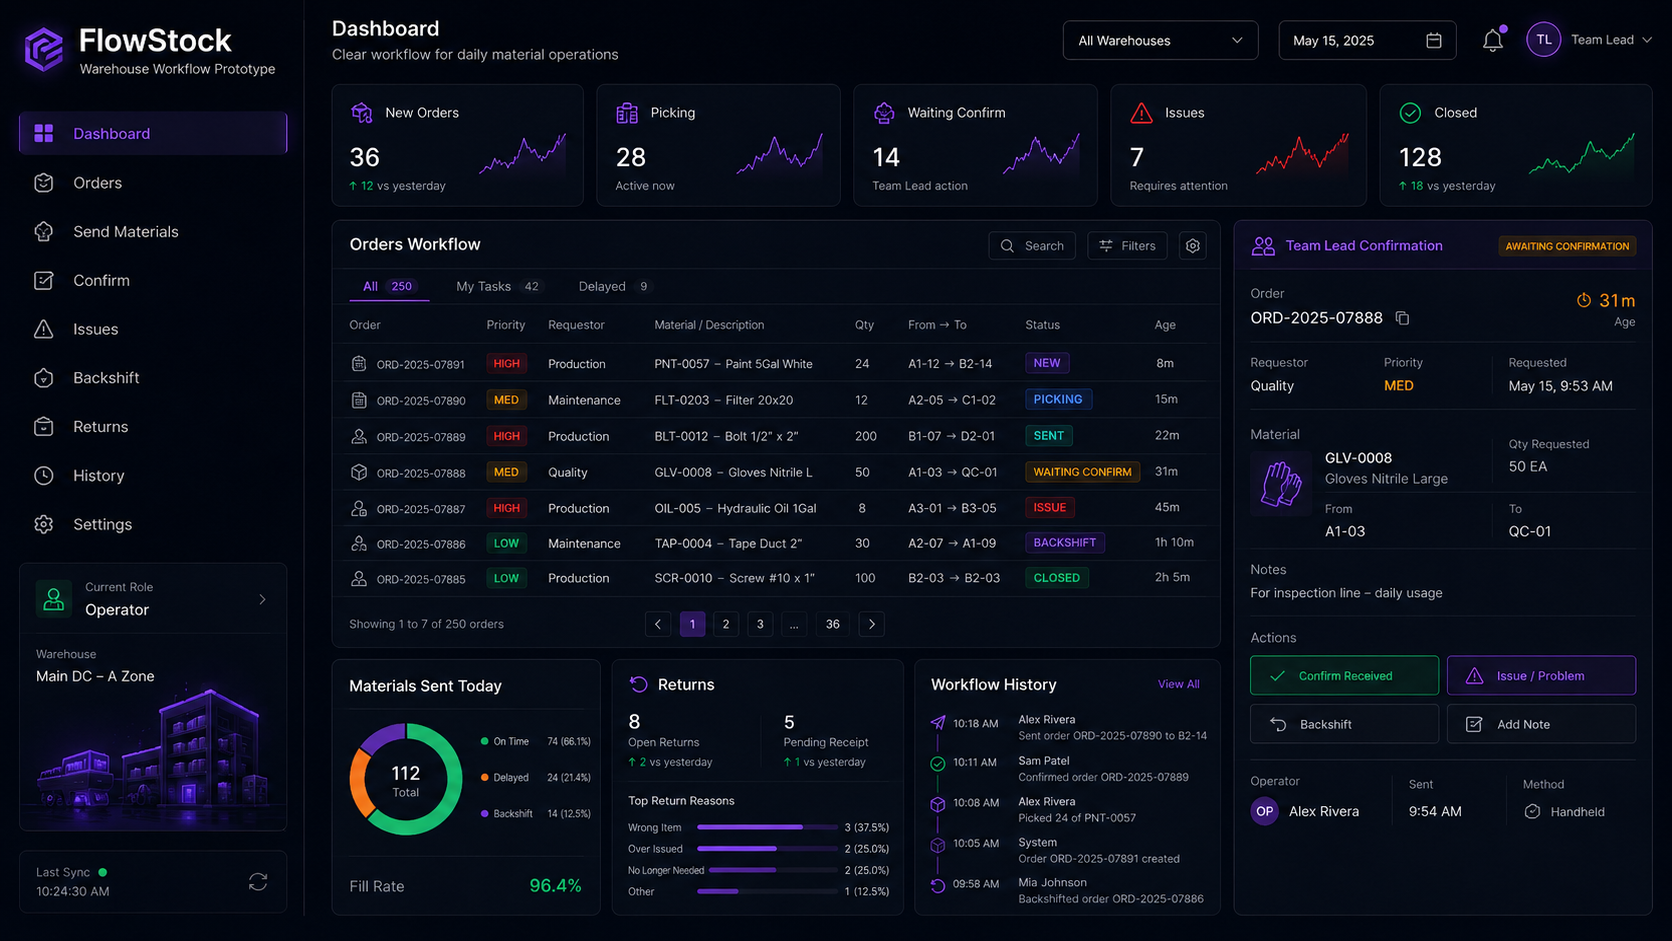Click the table settings gear icon
Image resolution: width=1672 pixels, height=941 pixels.
click(x=1193, y=246)
